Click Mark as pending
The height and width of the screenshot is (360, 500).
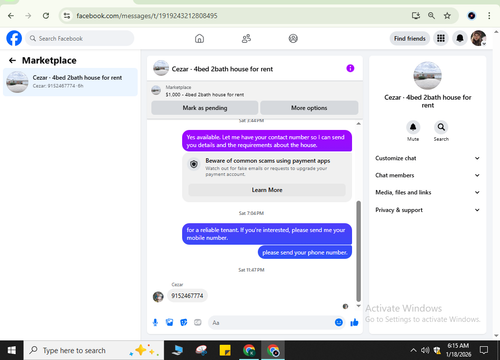click(x=205, y=108)
